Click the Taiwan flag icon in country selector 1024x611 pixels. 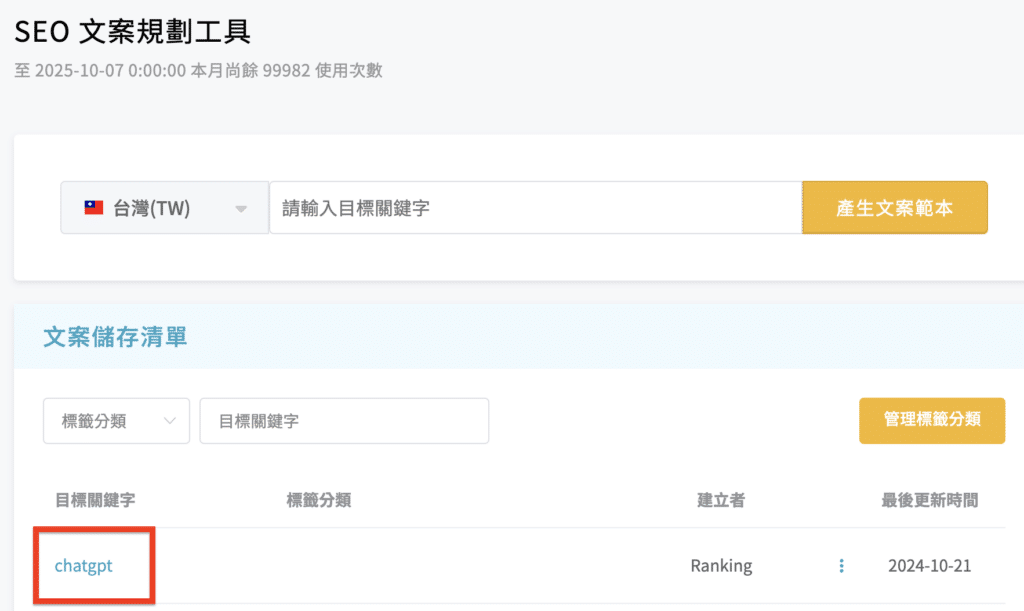(x=94, y=209)
